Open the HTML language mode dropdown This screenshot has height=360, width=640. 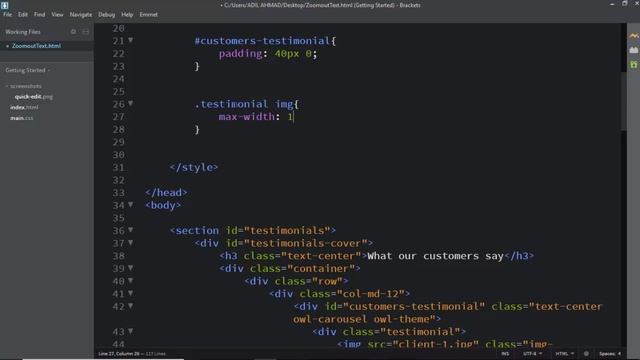click(x=564, y=354)
